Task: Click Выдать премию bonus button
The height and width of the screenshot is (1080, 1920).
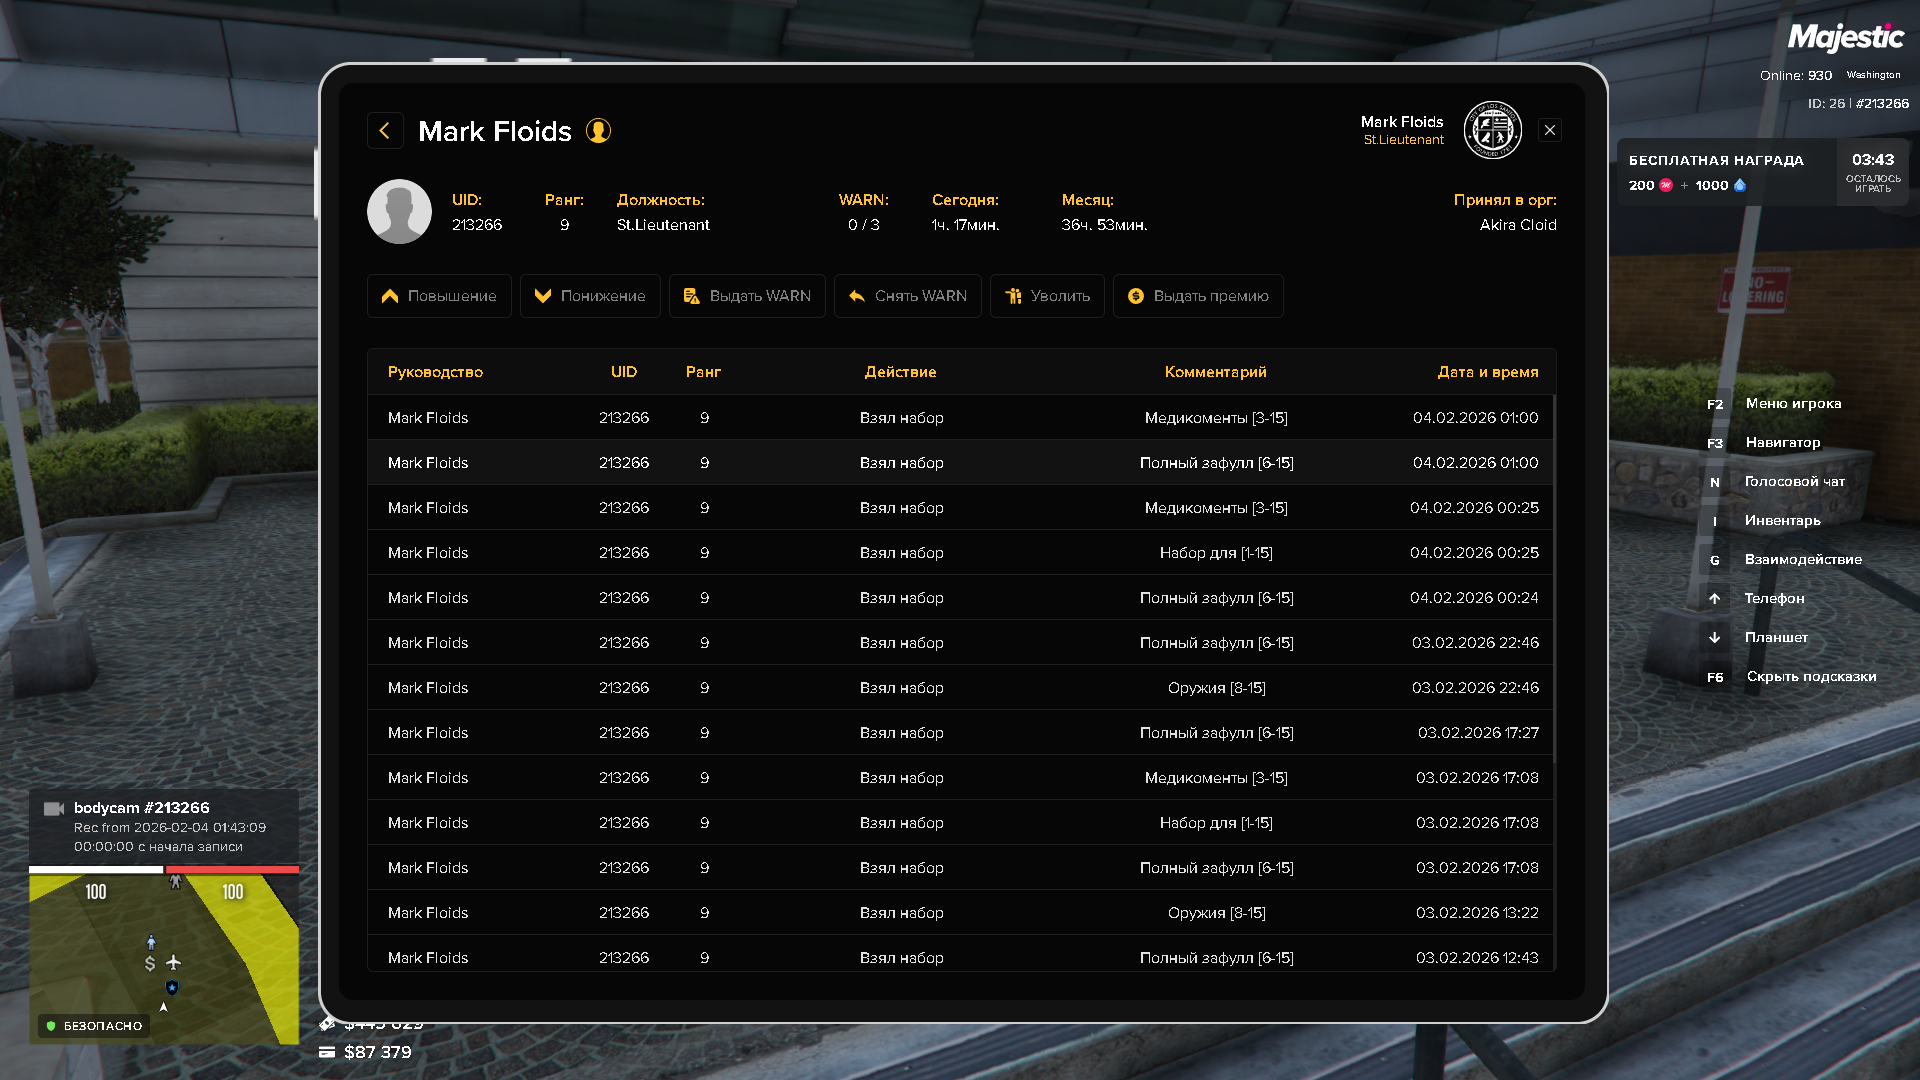Action: click(1198, 296)
